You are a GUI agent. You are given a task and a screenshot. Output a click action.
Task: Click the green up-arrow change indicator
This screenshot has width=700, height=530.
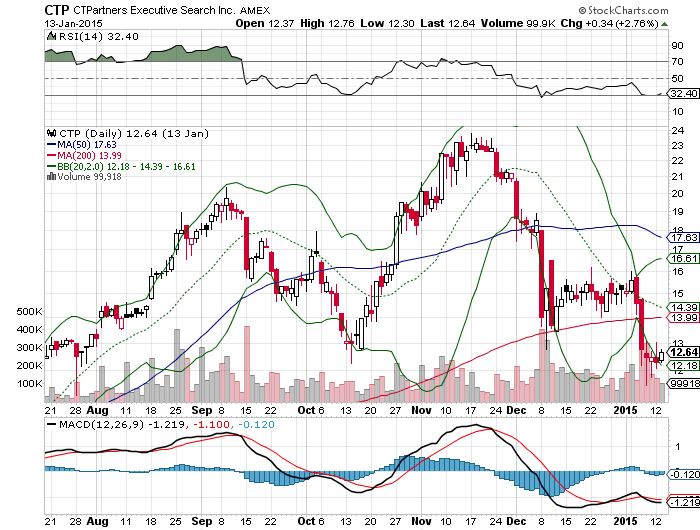point(665,24)
